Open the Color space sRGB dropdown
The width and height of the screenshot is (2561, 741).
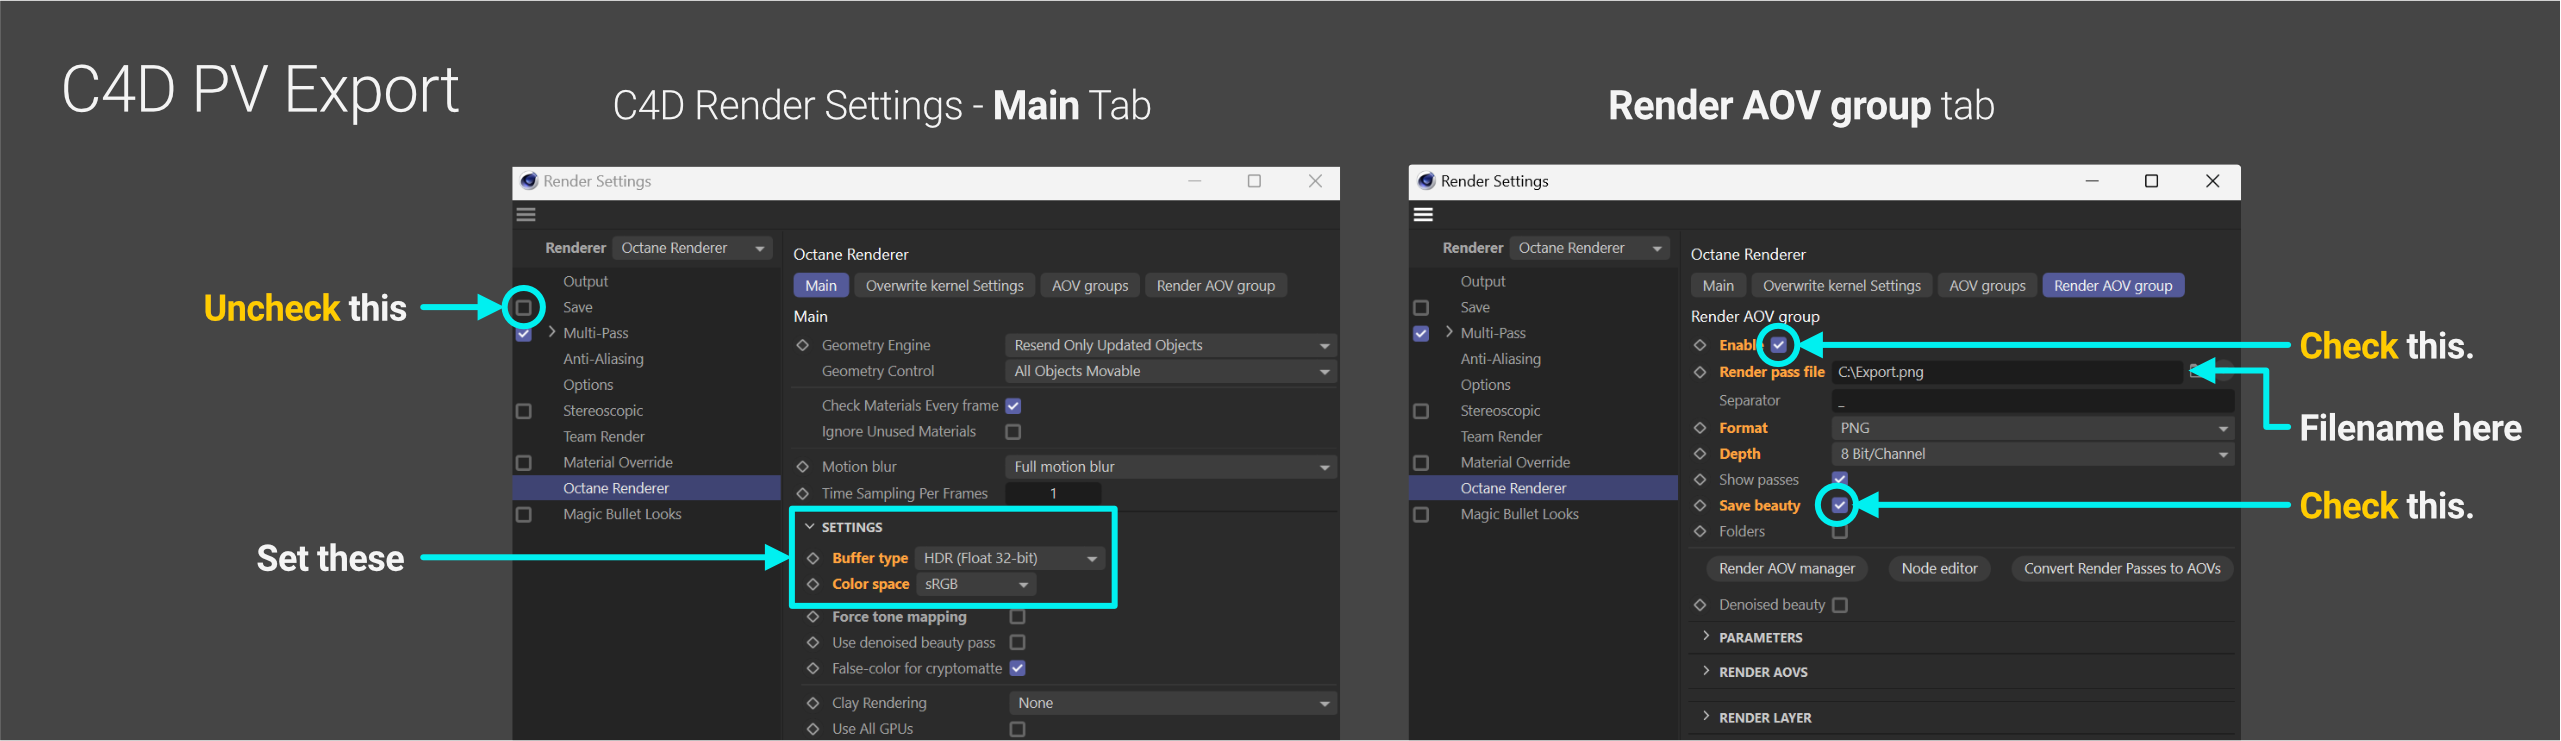(x=976, y=584)
